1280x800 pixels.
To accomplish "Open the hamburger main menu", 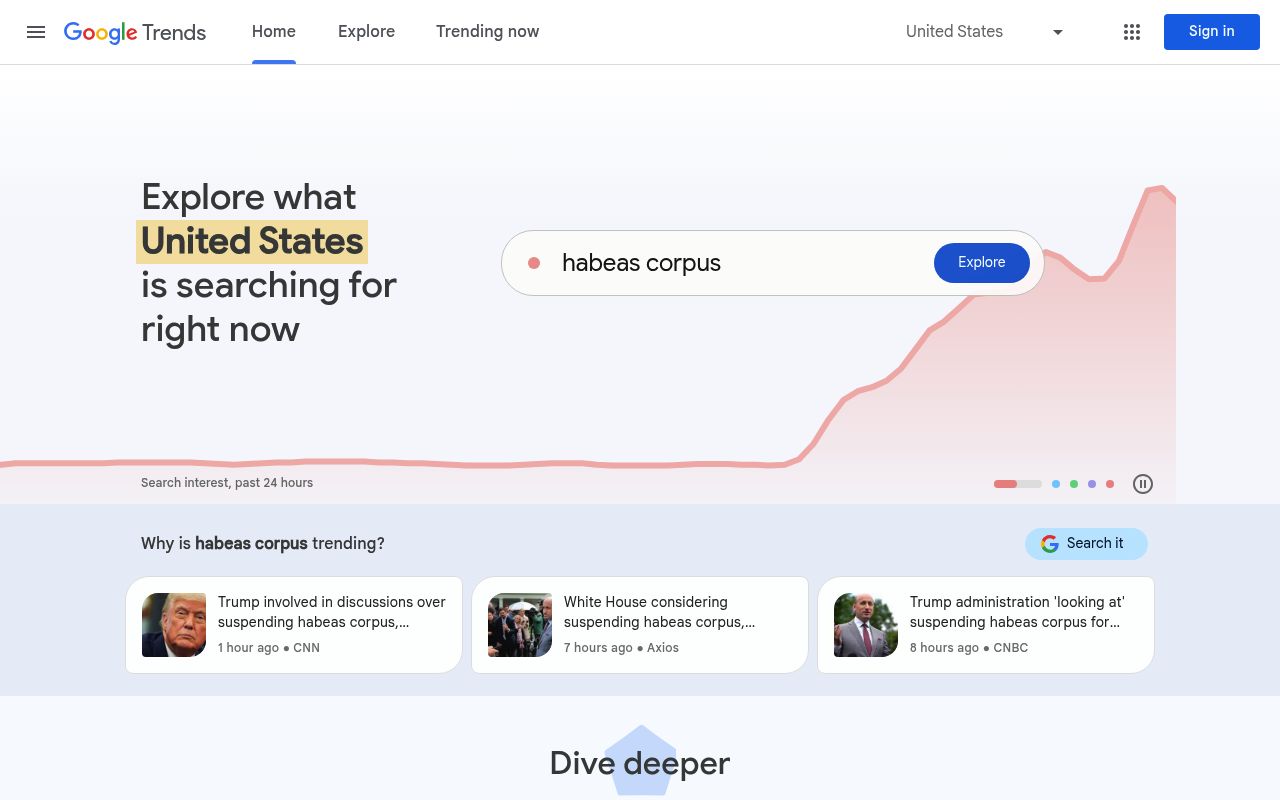I will point(36,32).
